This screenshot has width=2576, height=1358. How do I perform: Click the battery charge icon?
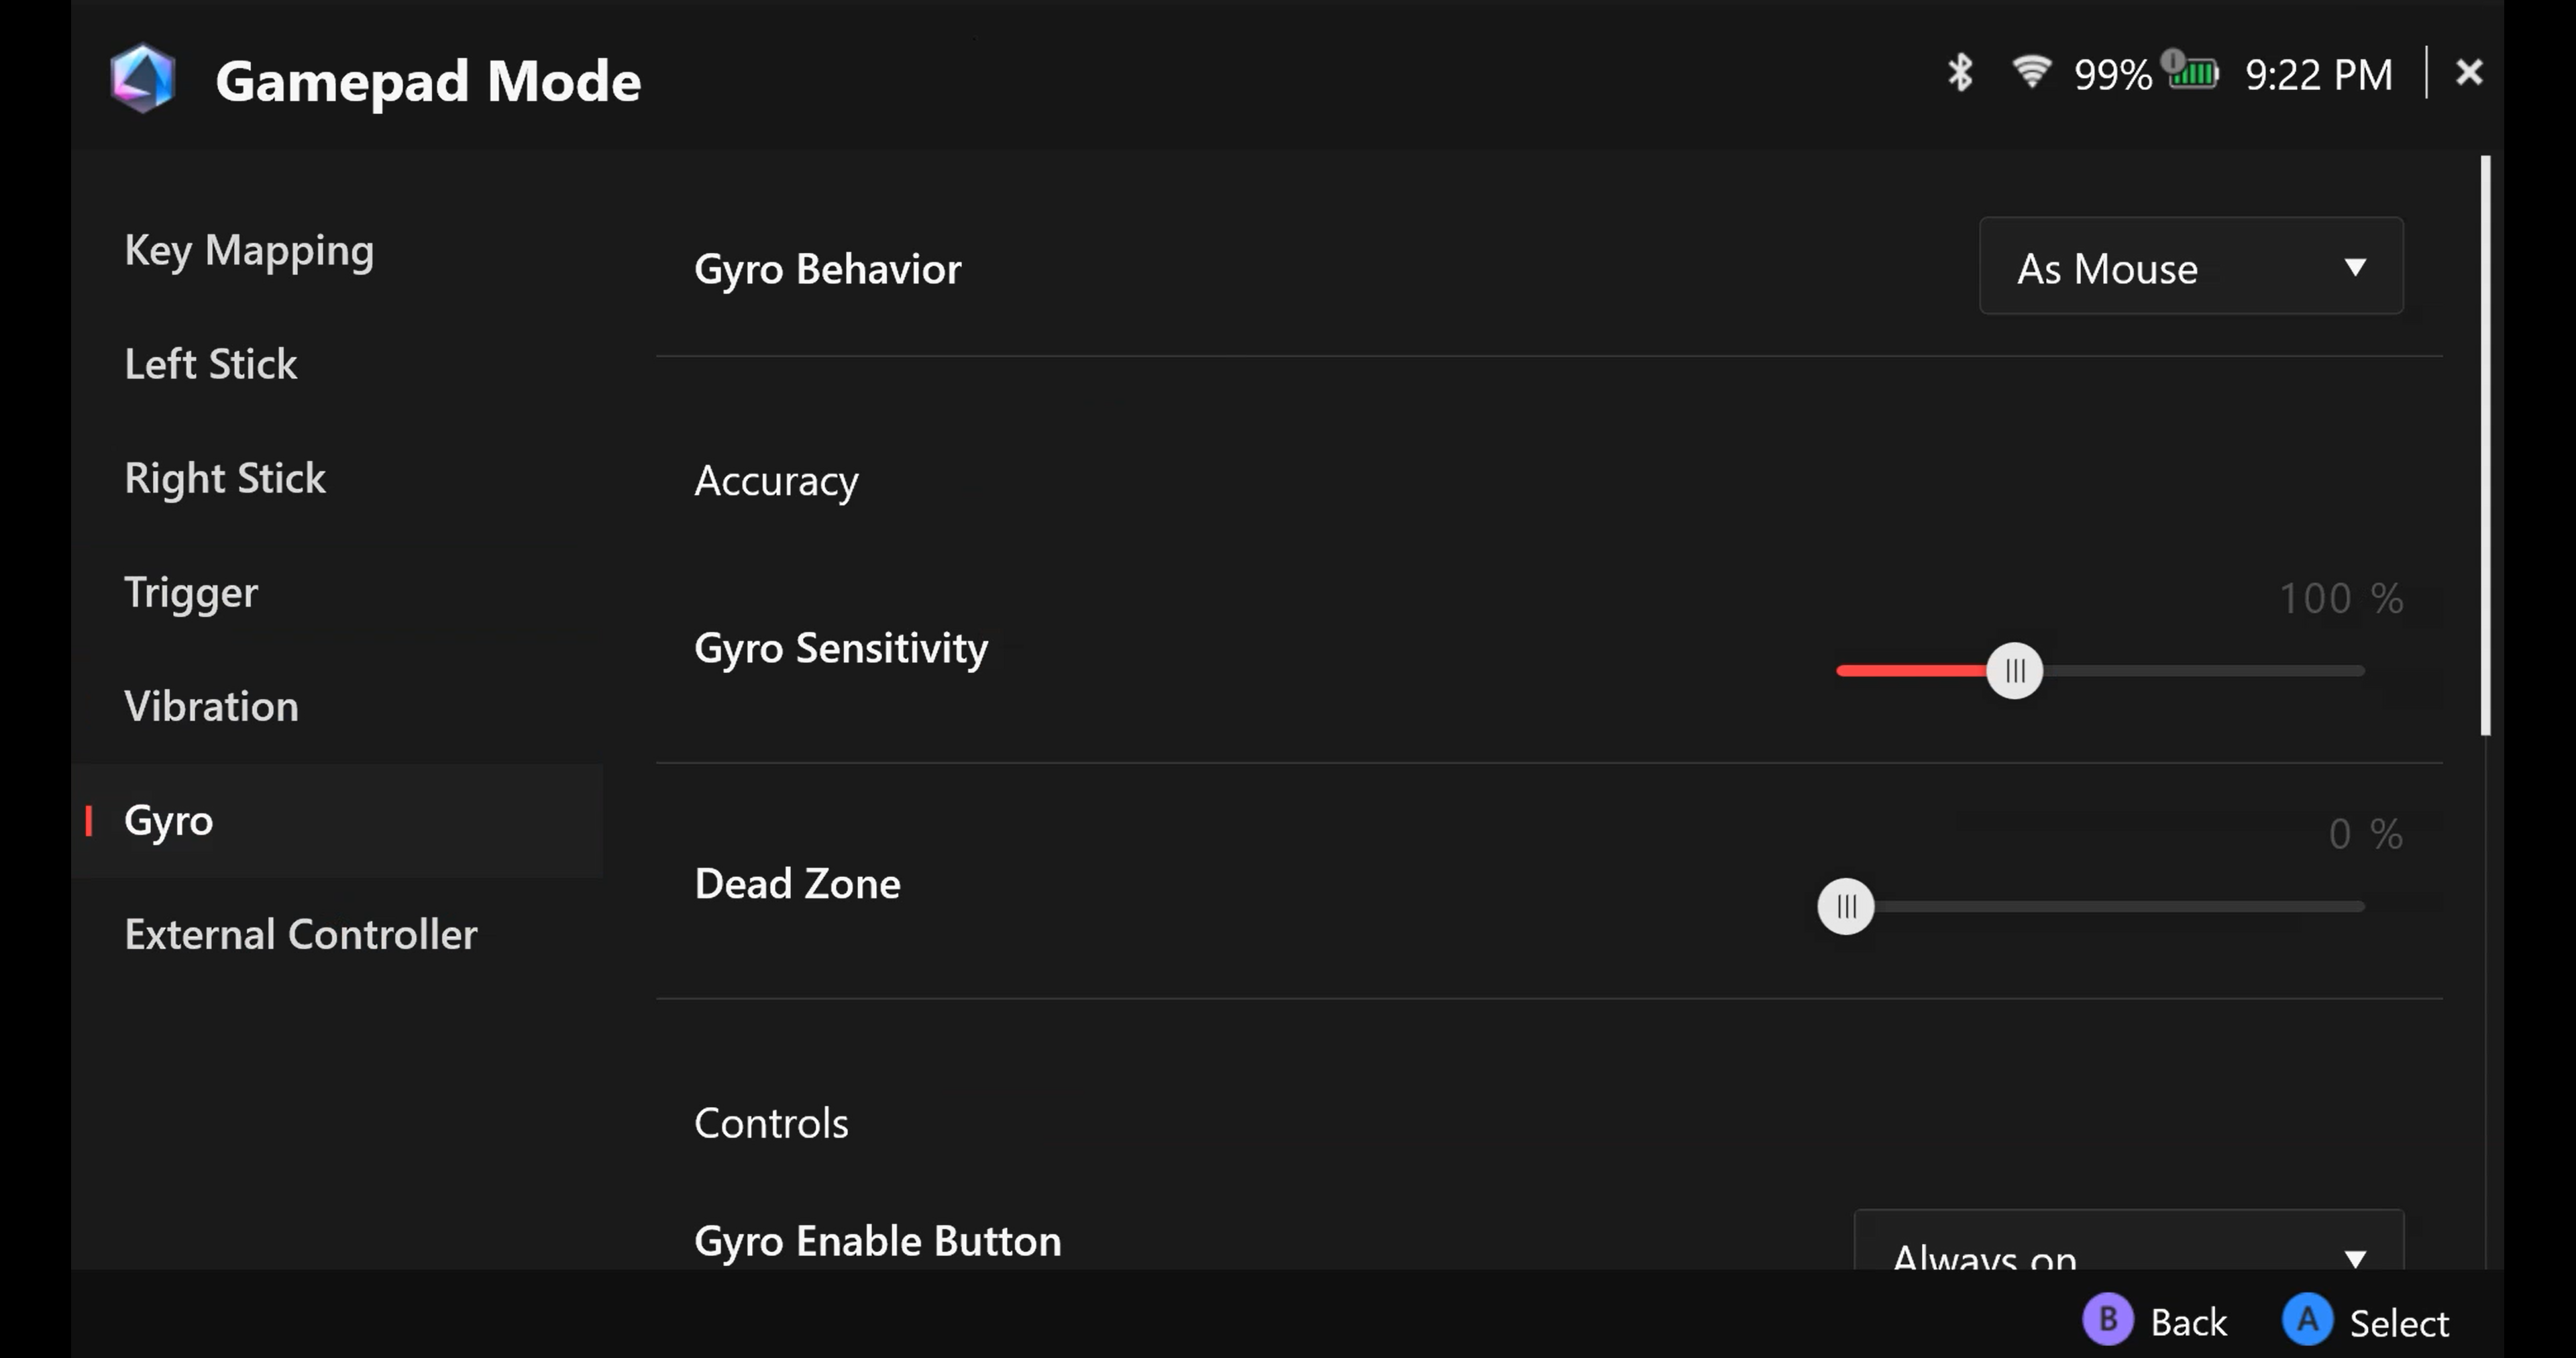coord(2192,72)
